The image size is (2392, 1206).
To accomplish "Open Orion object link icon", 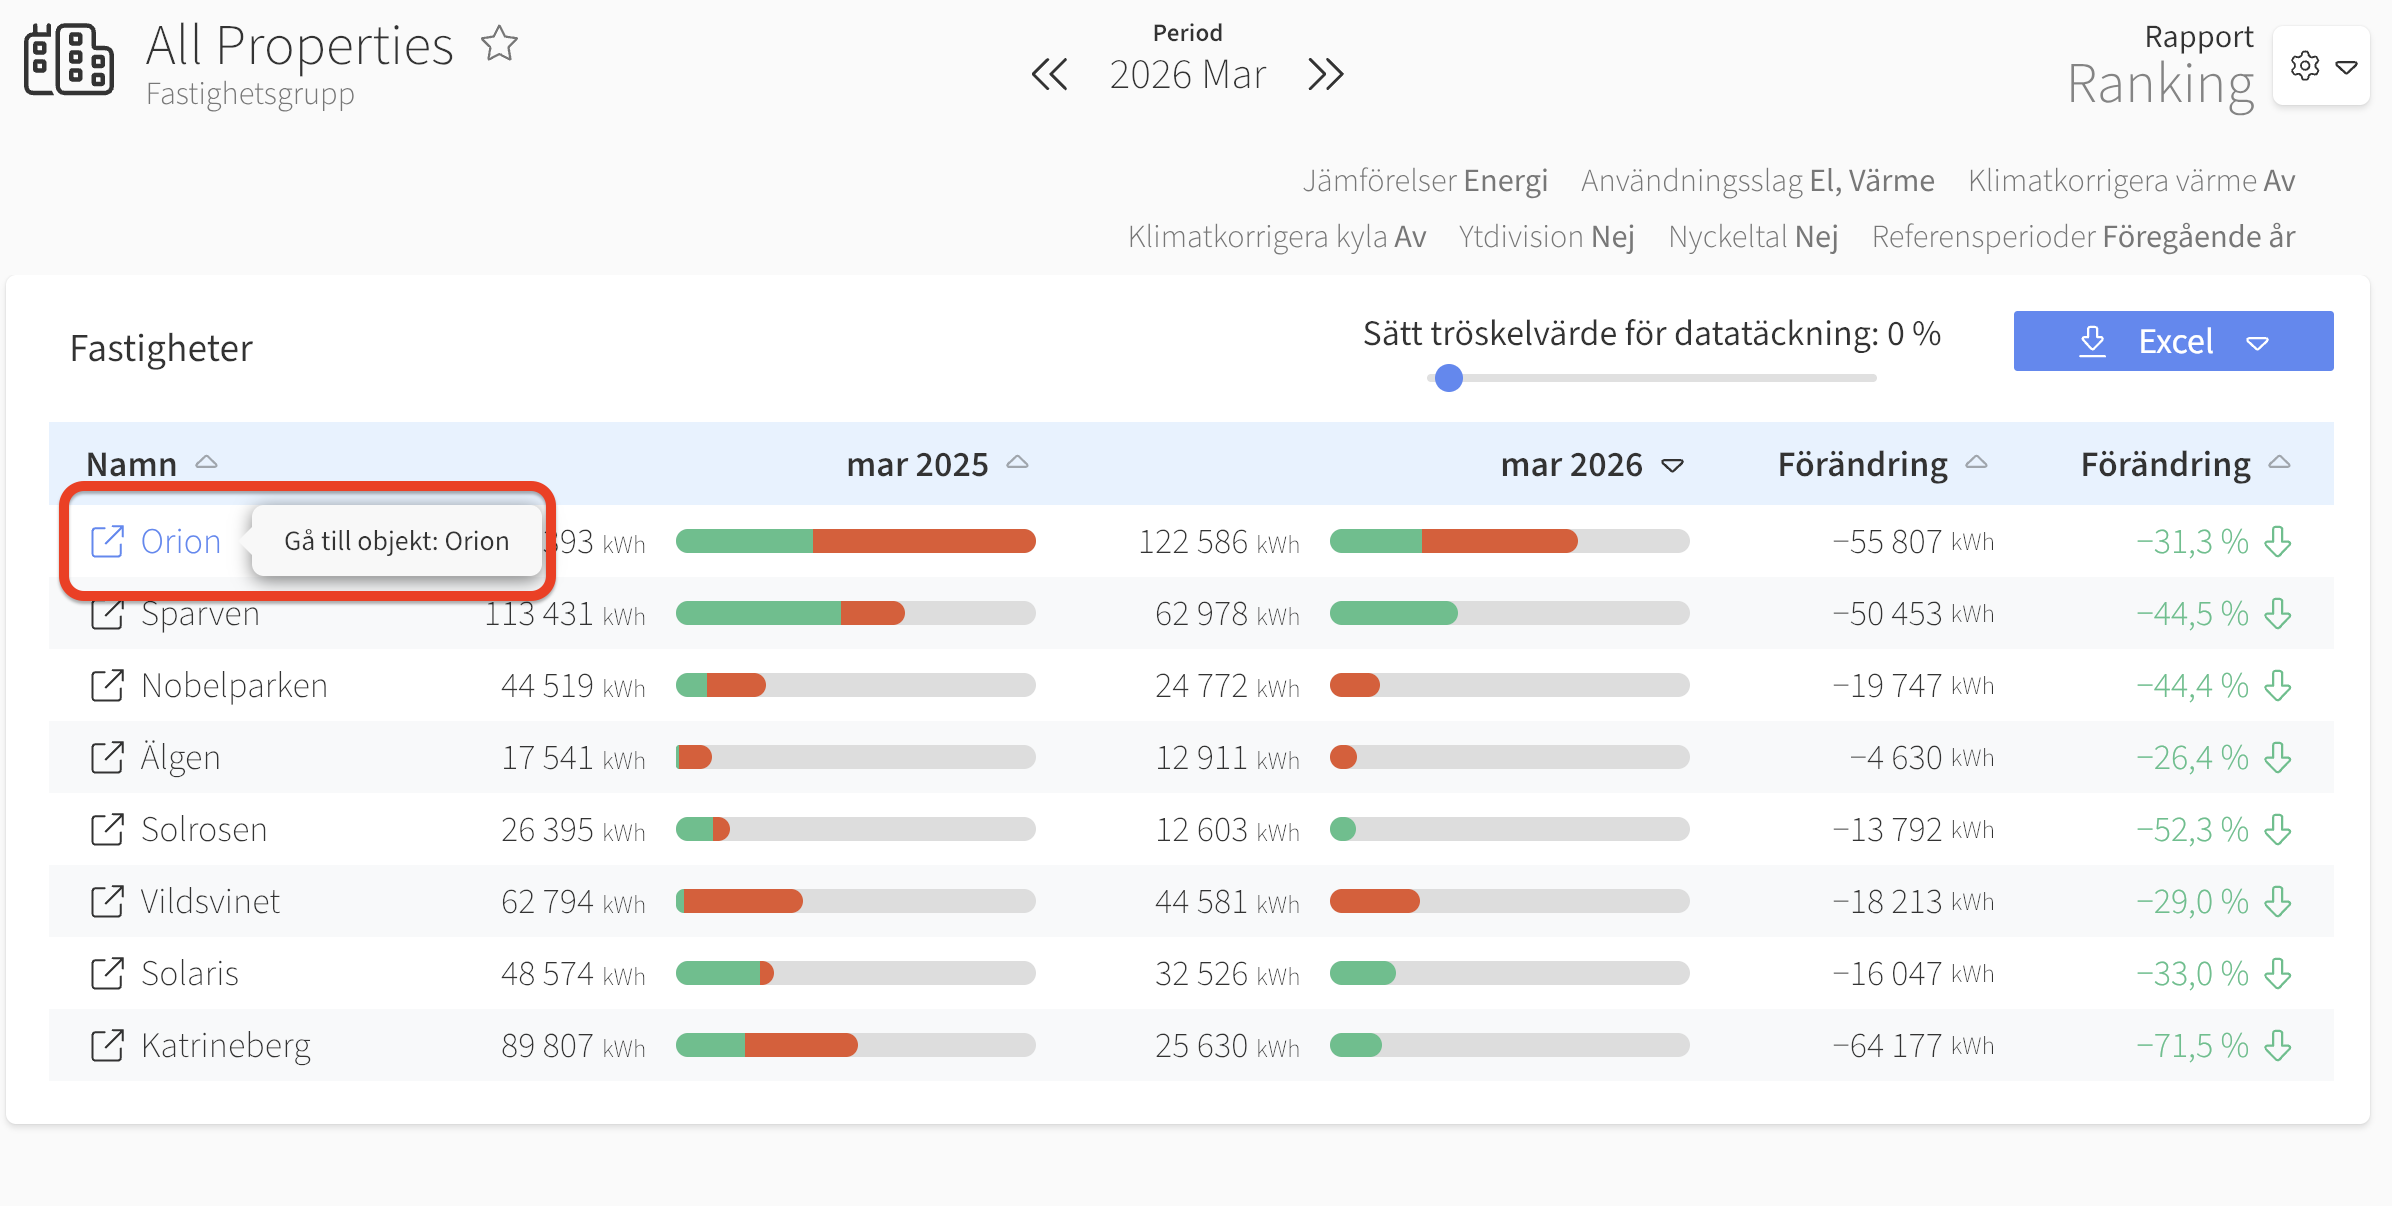I will click(107, 541).
